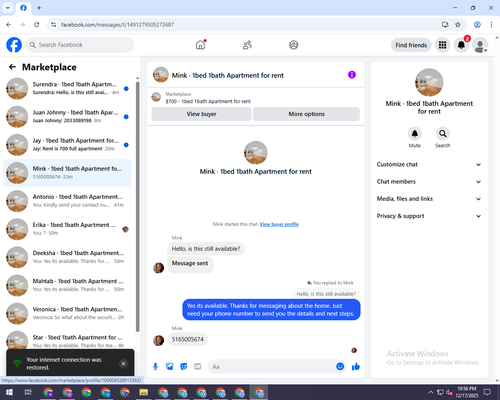Image resolution: width=500 pixels, height=400 pixels.
Task: Bookmark this page star icon
Action: (458, 25)
